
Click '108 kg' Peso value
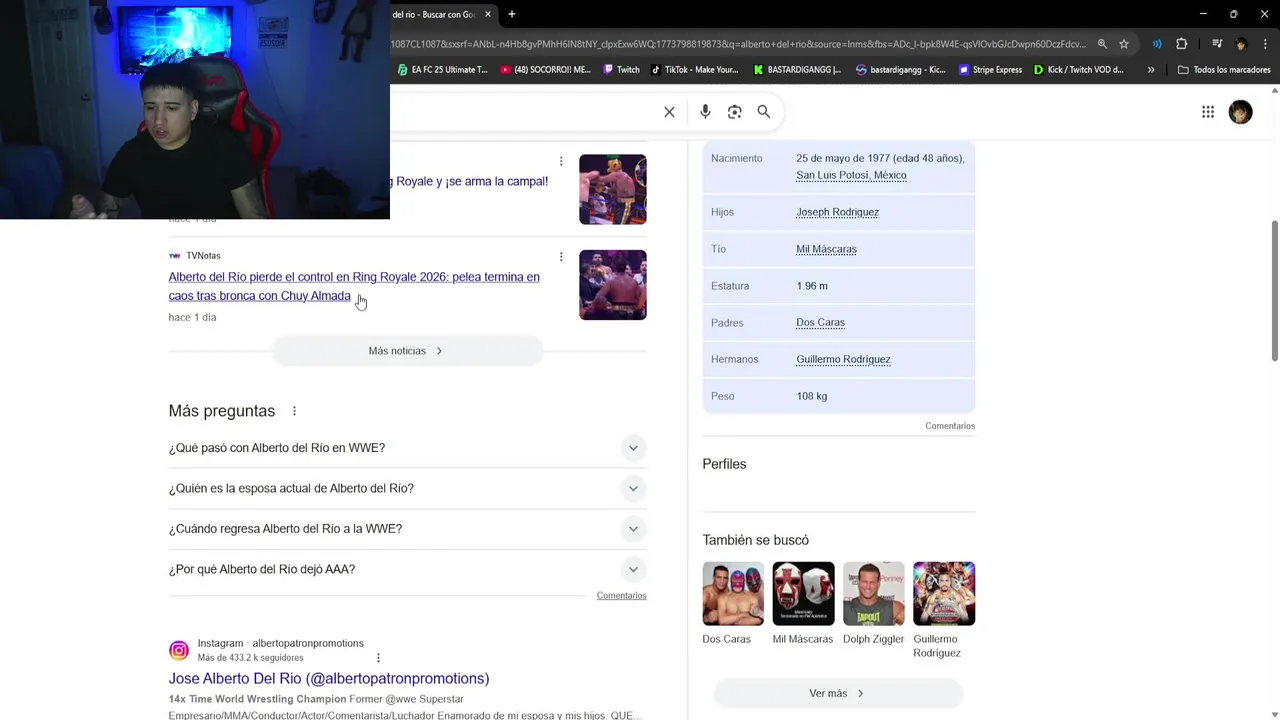[811, 396]
